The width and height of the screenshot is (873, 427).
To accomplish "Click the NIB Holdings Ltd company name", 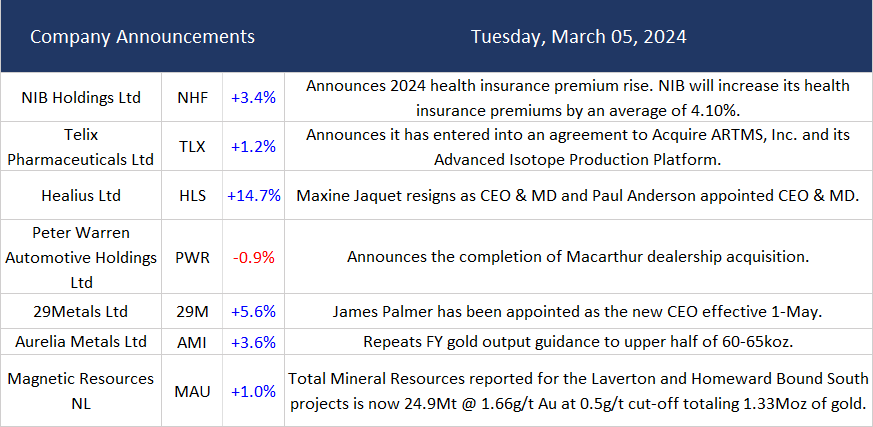I will tap(81, 98).
